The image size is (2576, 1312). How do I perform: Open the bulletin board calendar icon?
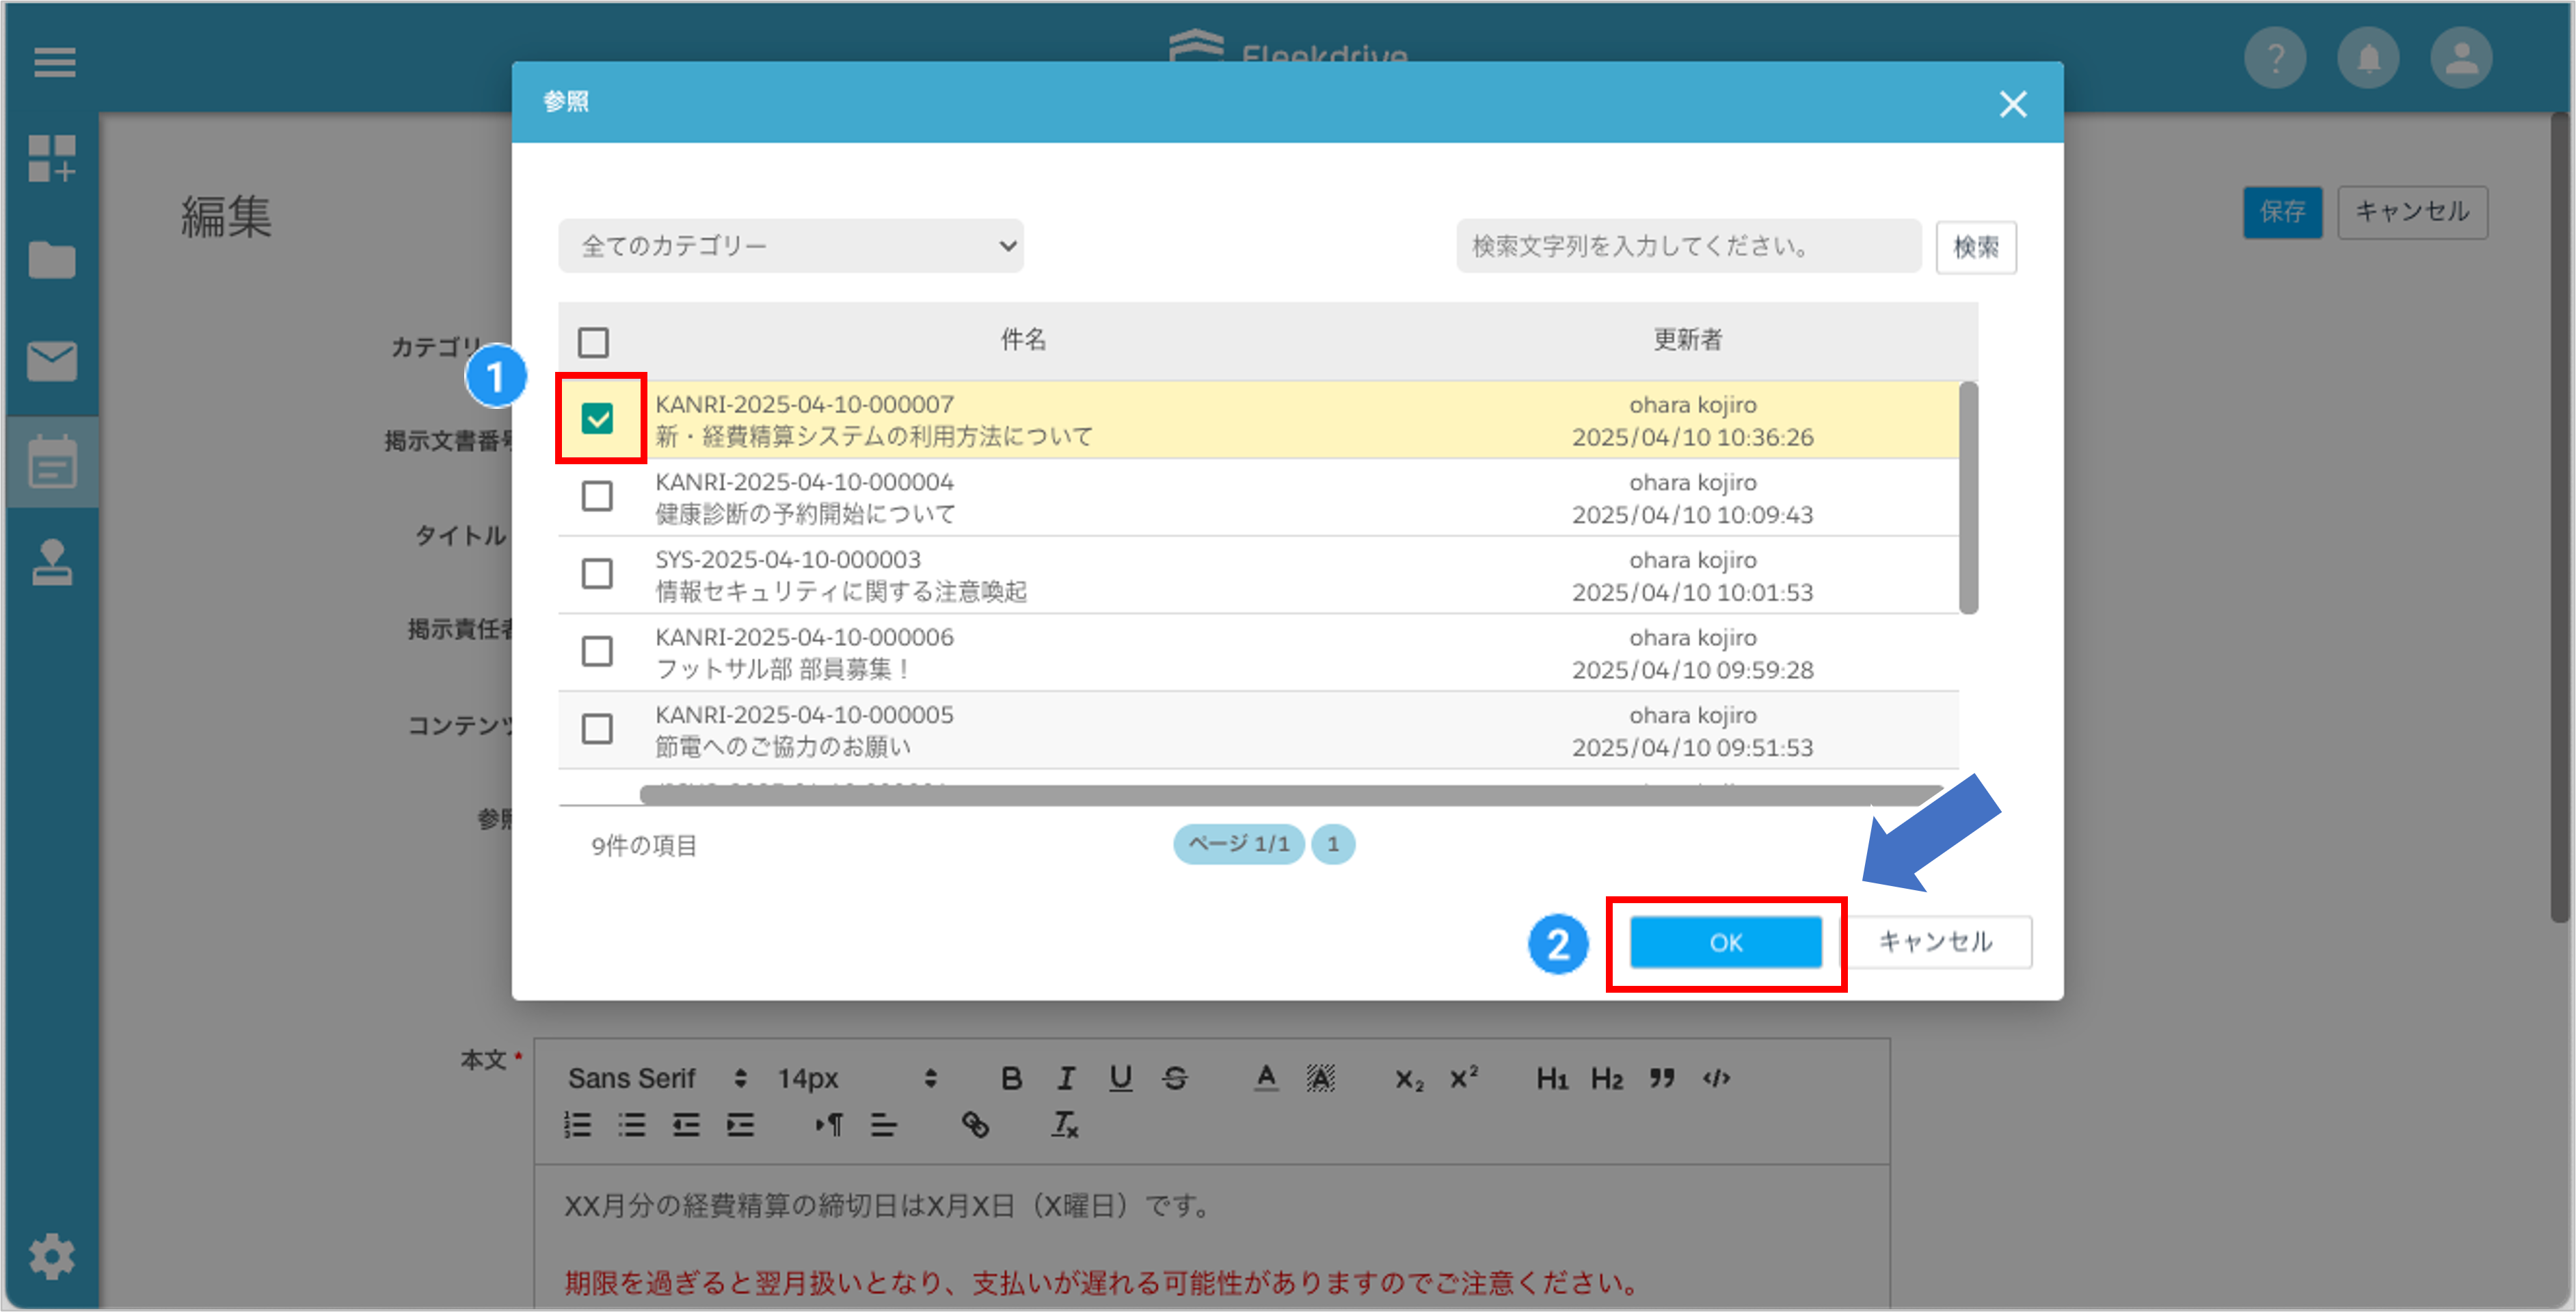(x=52, y=462)
